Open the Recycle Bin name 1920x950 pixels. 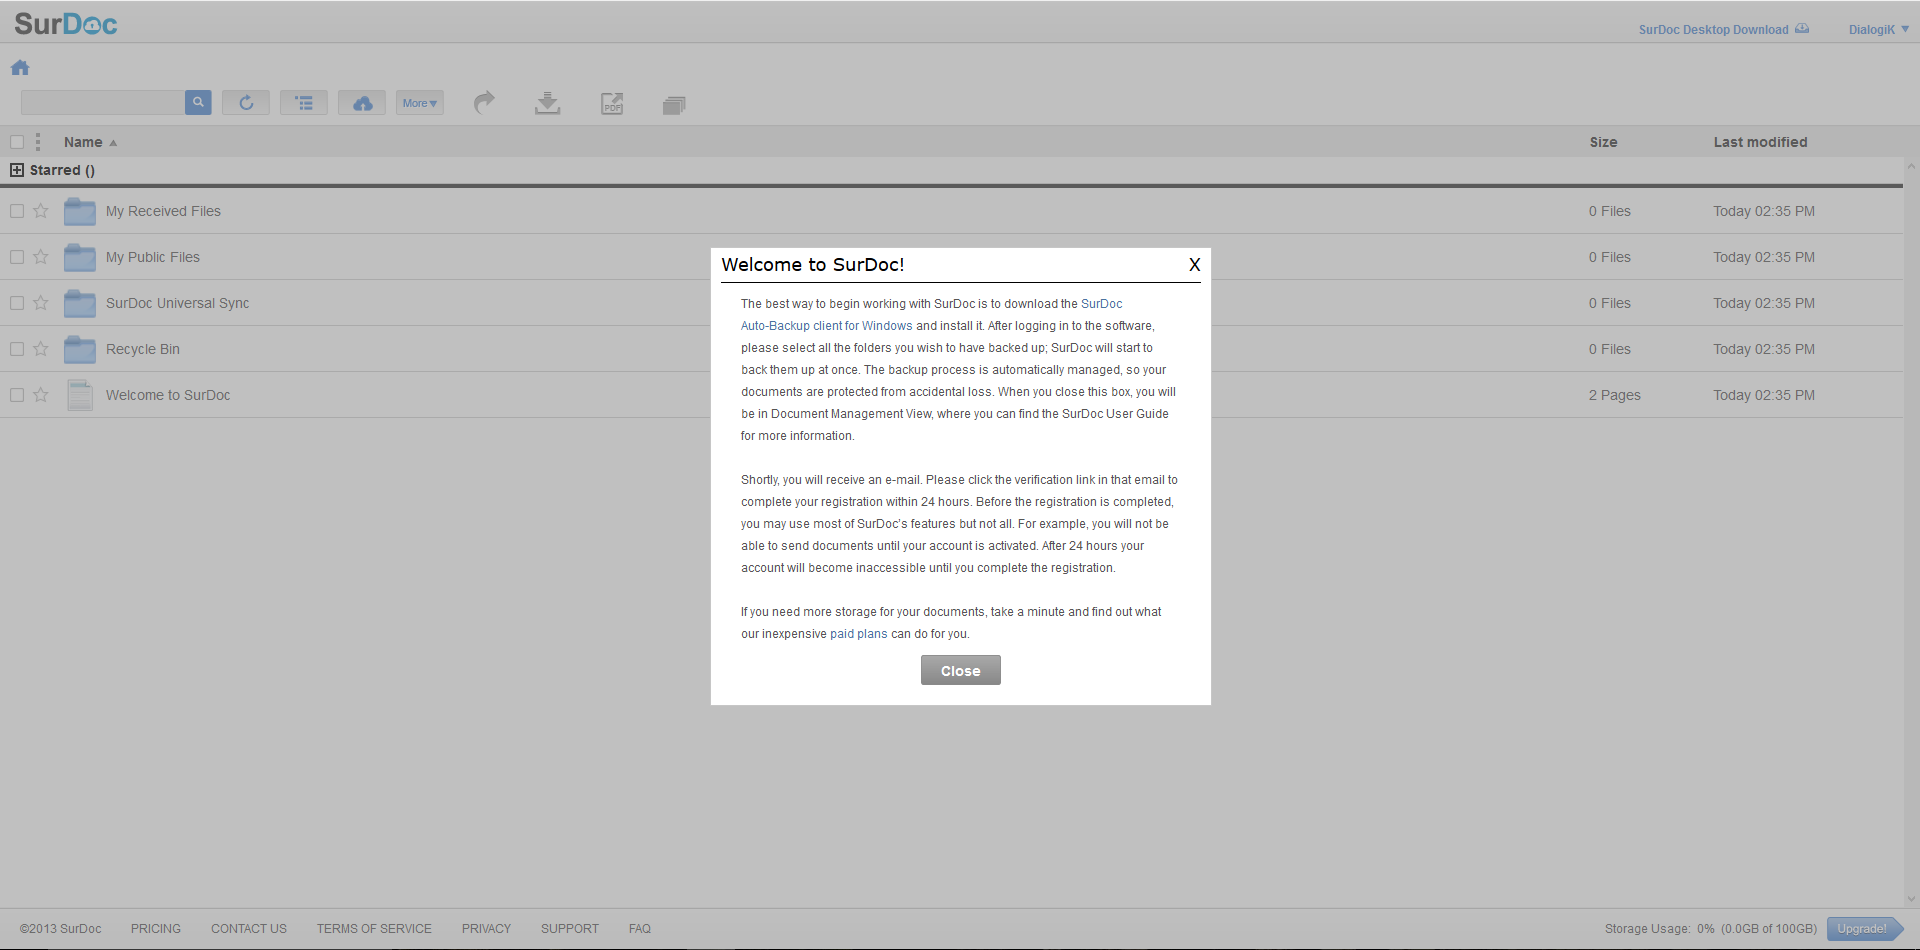click(x=143, y=349)
